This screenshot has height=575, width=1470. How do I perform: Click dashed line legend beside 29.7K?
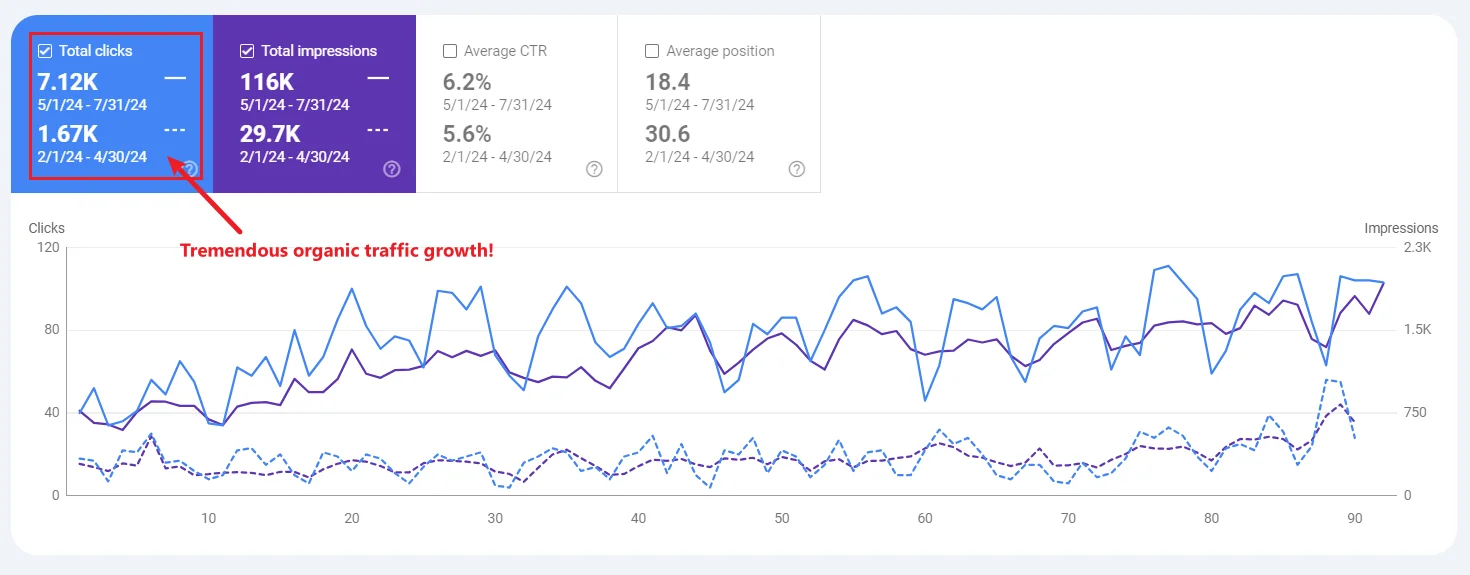[x=378, y=130]
